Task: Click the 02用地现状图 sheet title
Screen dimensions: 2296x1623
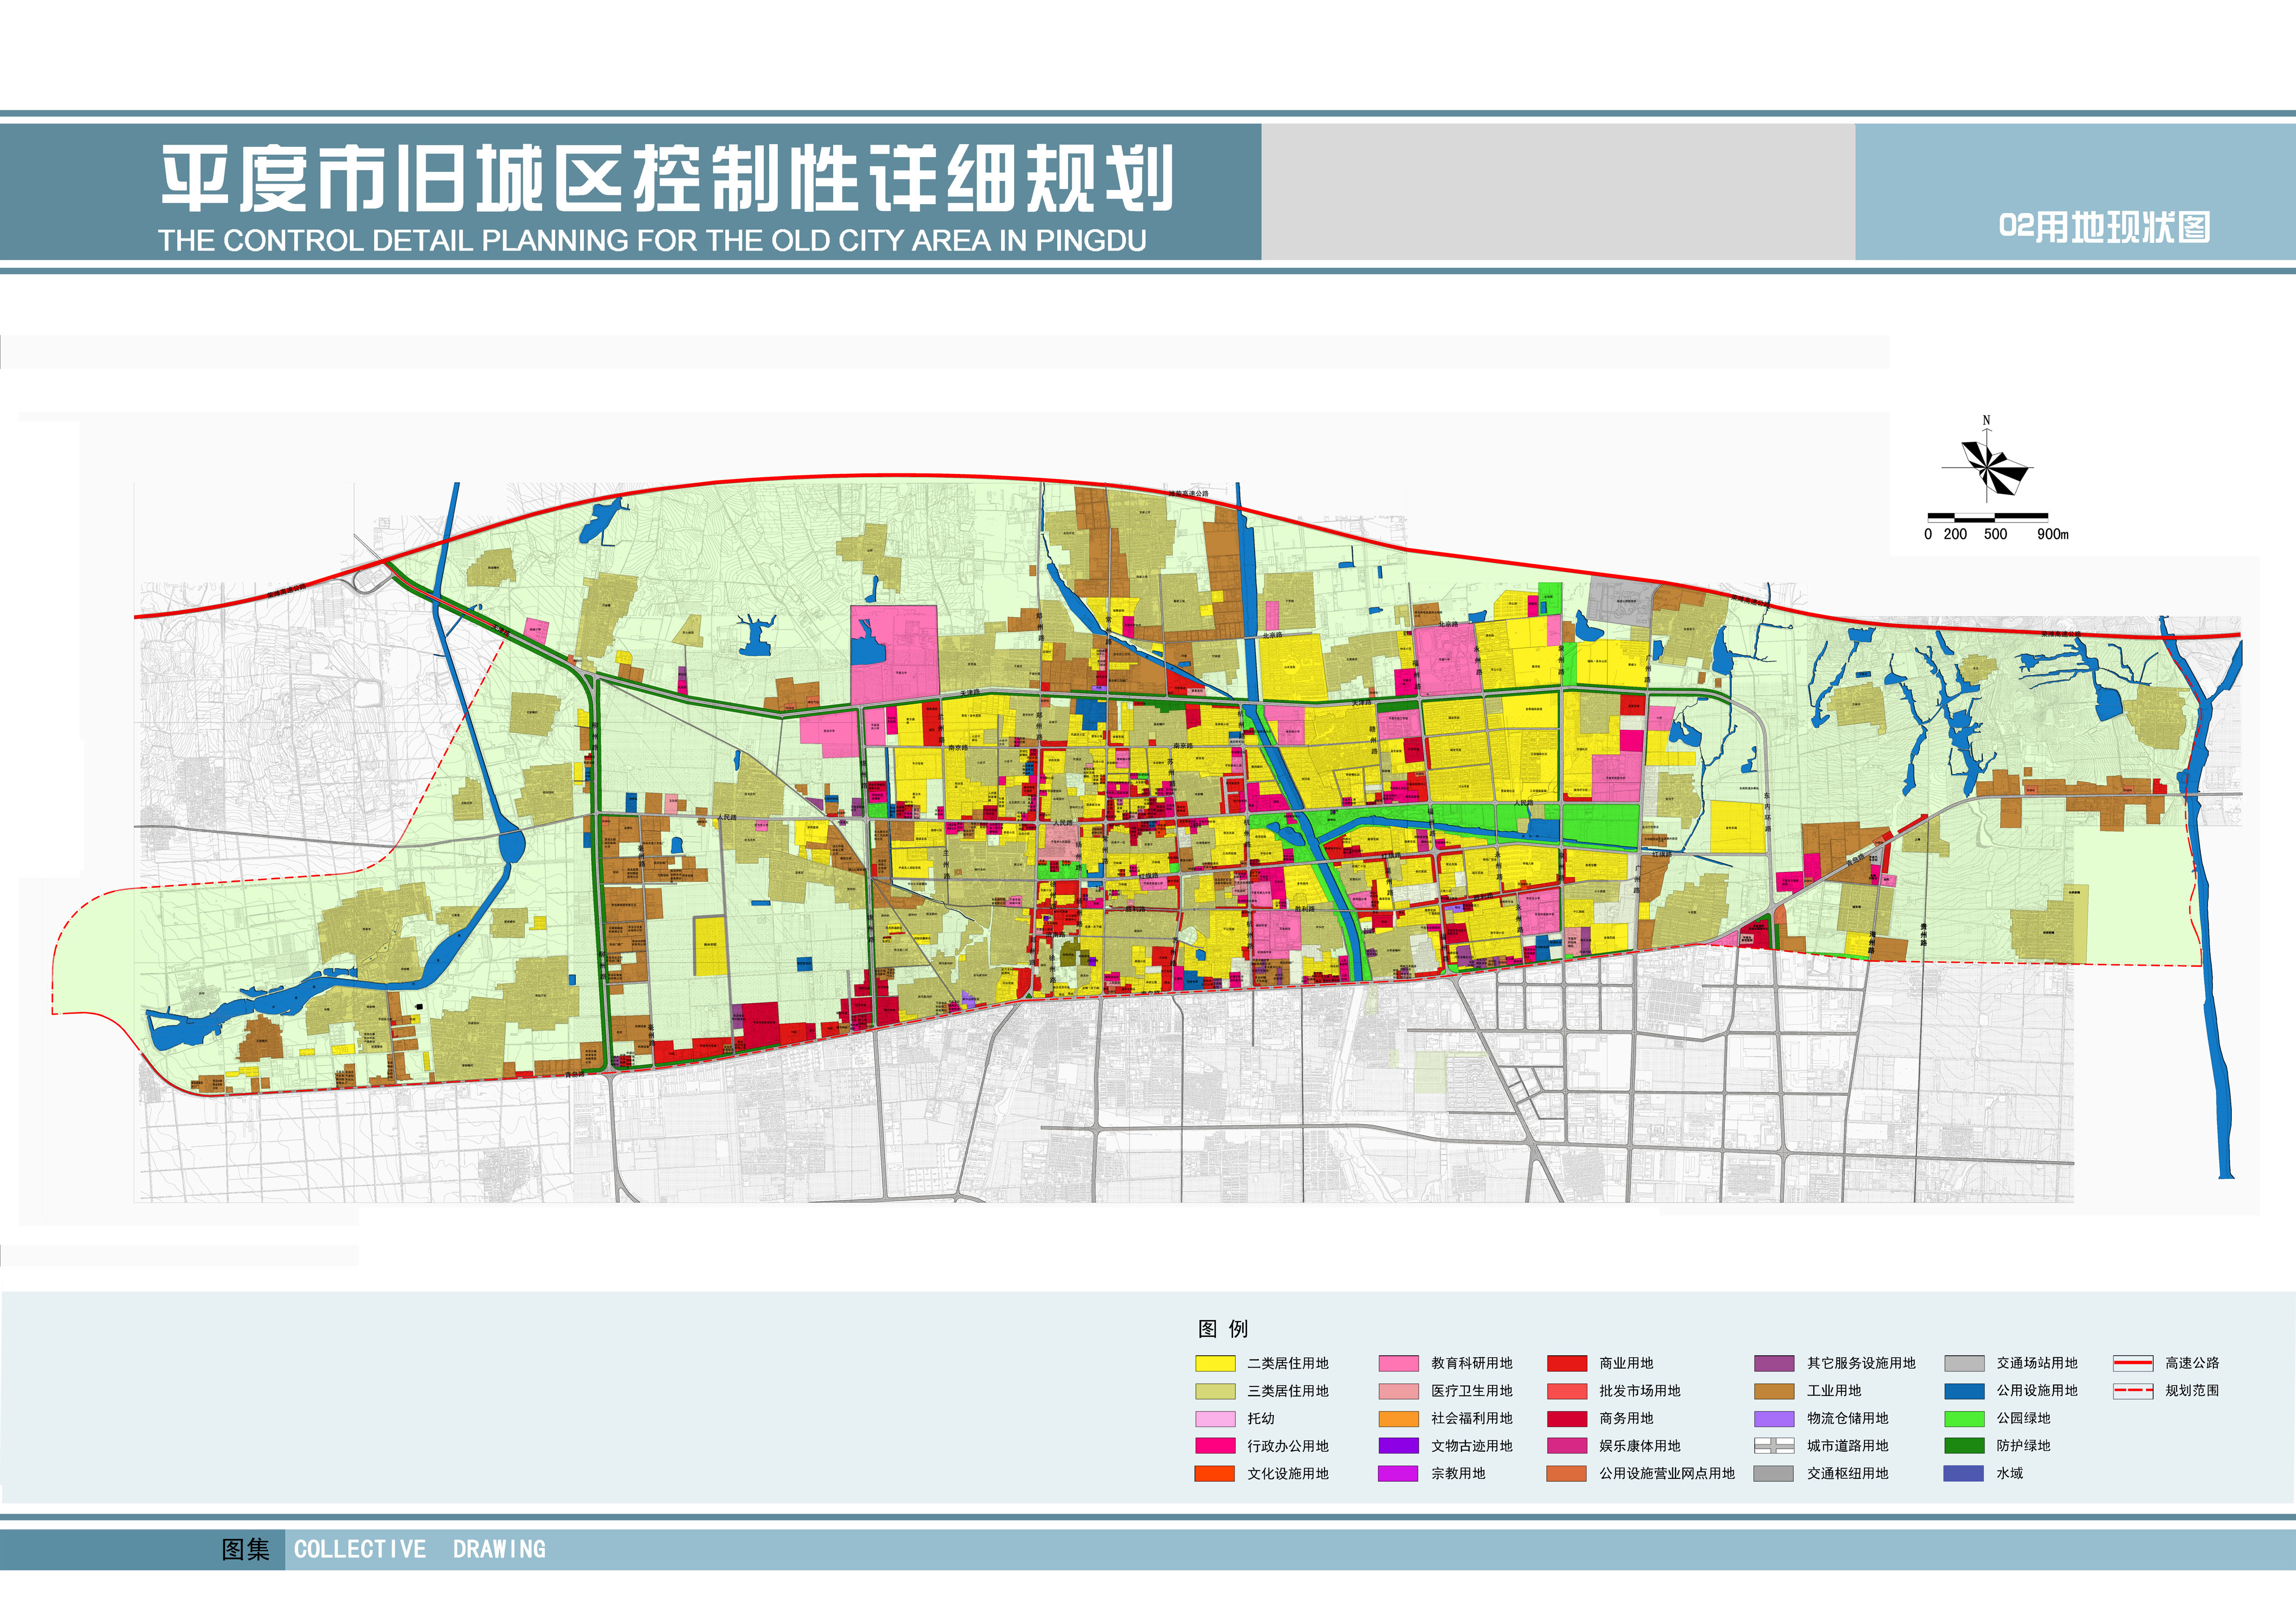Action: pyautogui.click(x=2104, y=227)
